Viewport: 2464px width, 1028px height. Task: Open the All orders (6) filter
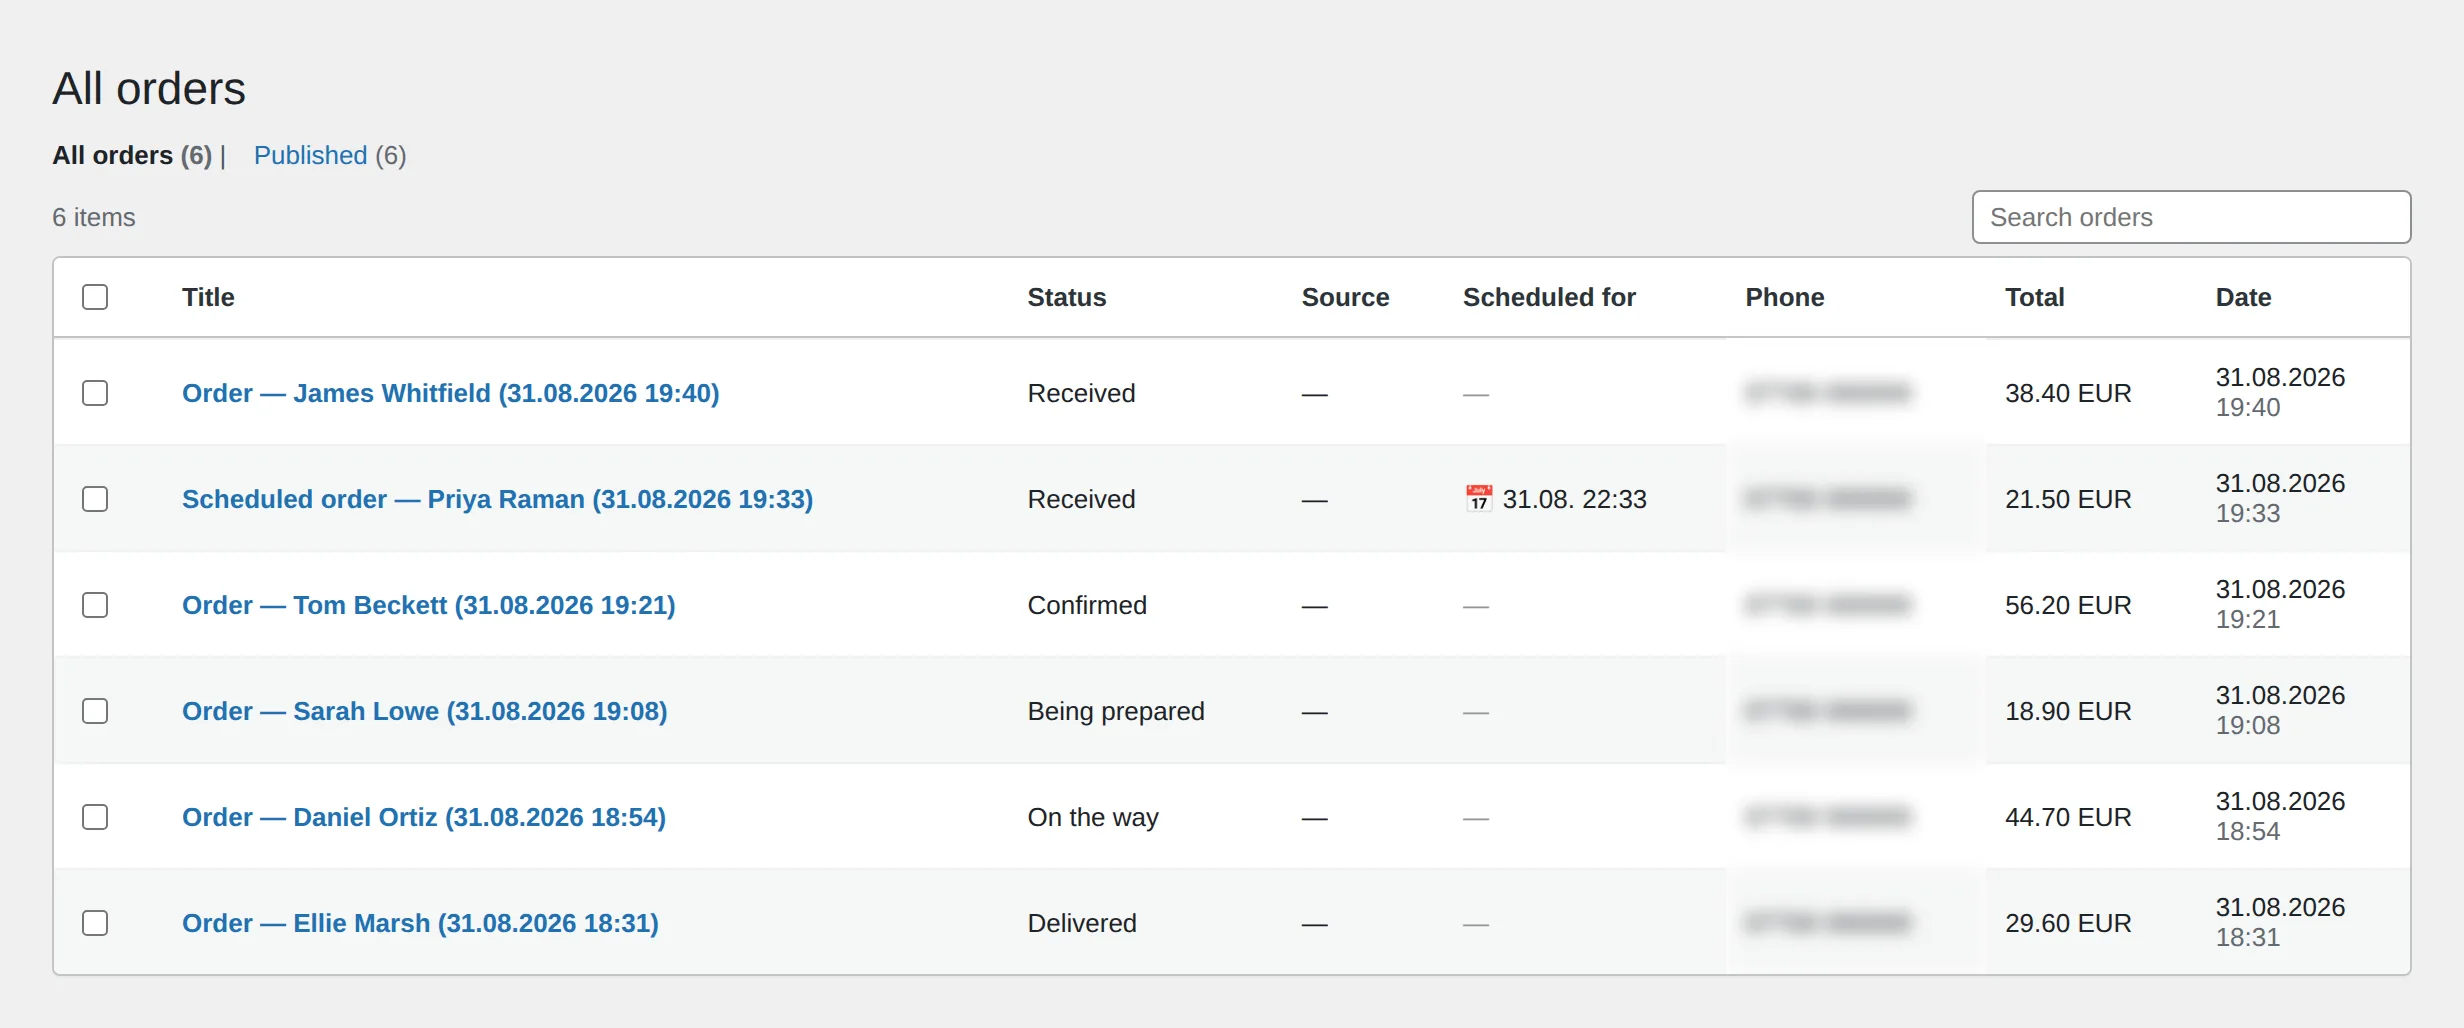pyautogui.click(x=132, y=156)
